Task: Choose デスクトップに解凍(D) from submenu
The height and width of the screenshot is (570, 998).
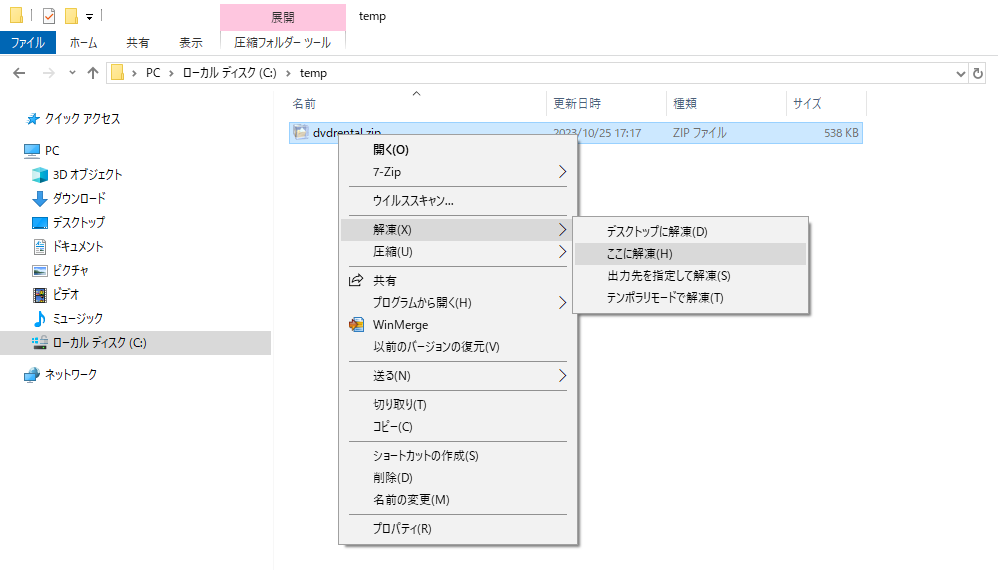Action: click(x=691, y=232)
